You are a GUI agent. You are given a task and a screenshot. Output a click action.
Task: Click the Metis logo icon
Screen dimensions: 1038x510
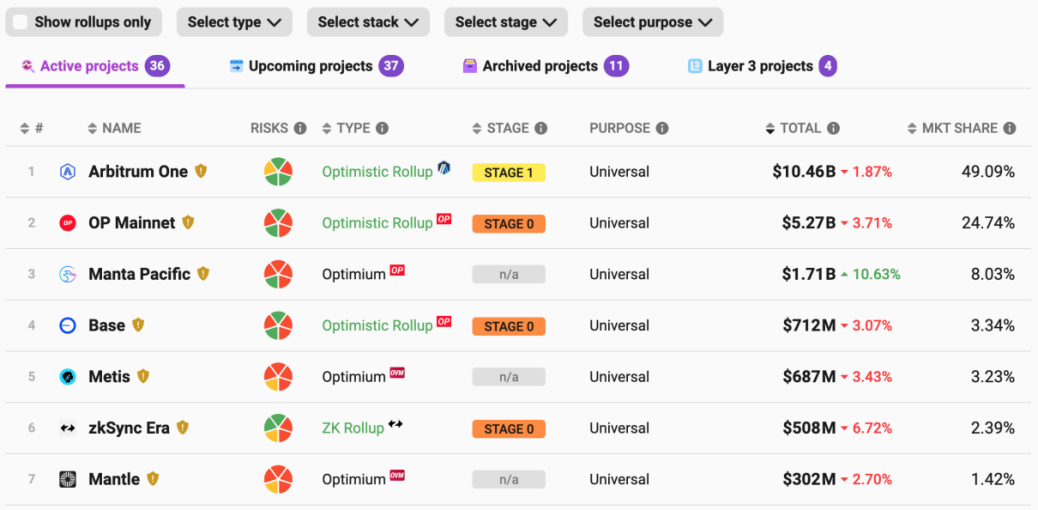point(68,377)
